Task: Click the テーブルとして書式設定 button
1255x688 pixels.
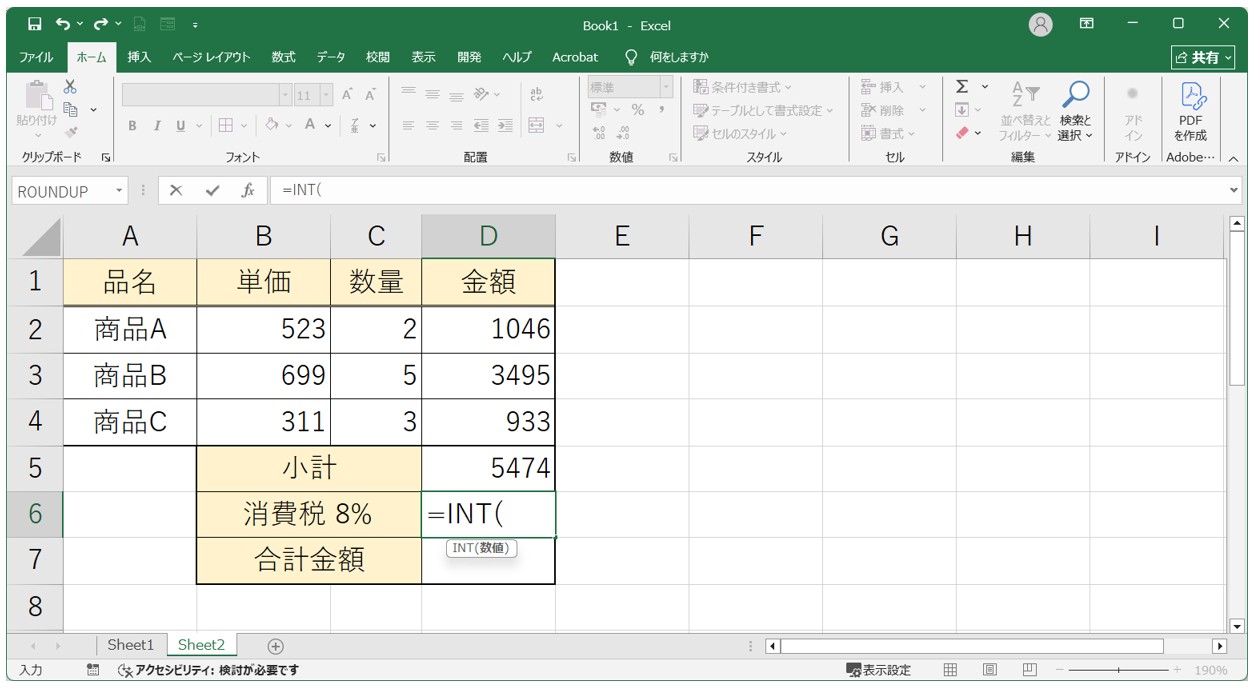Action: pyautogui.click(x=763, y=111)
